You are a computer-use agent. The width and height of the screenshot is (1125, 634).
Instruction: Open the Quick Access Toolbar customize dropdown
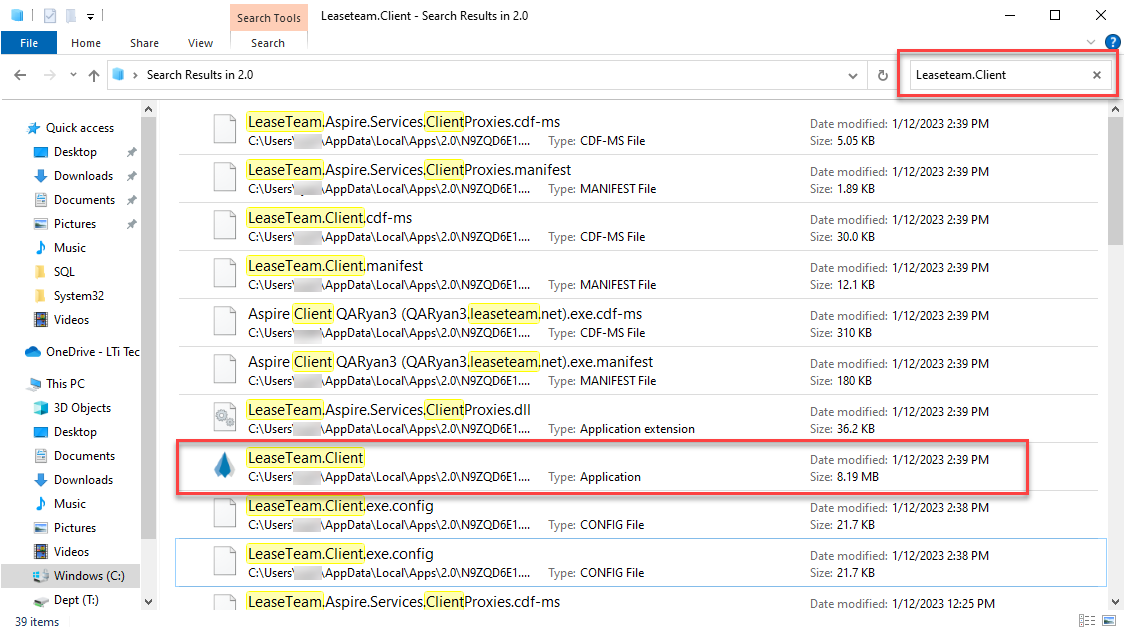pos(90,16)
